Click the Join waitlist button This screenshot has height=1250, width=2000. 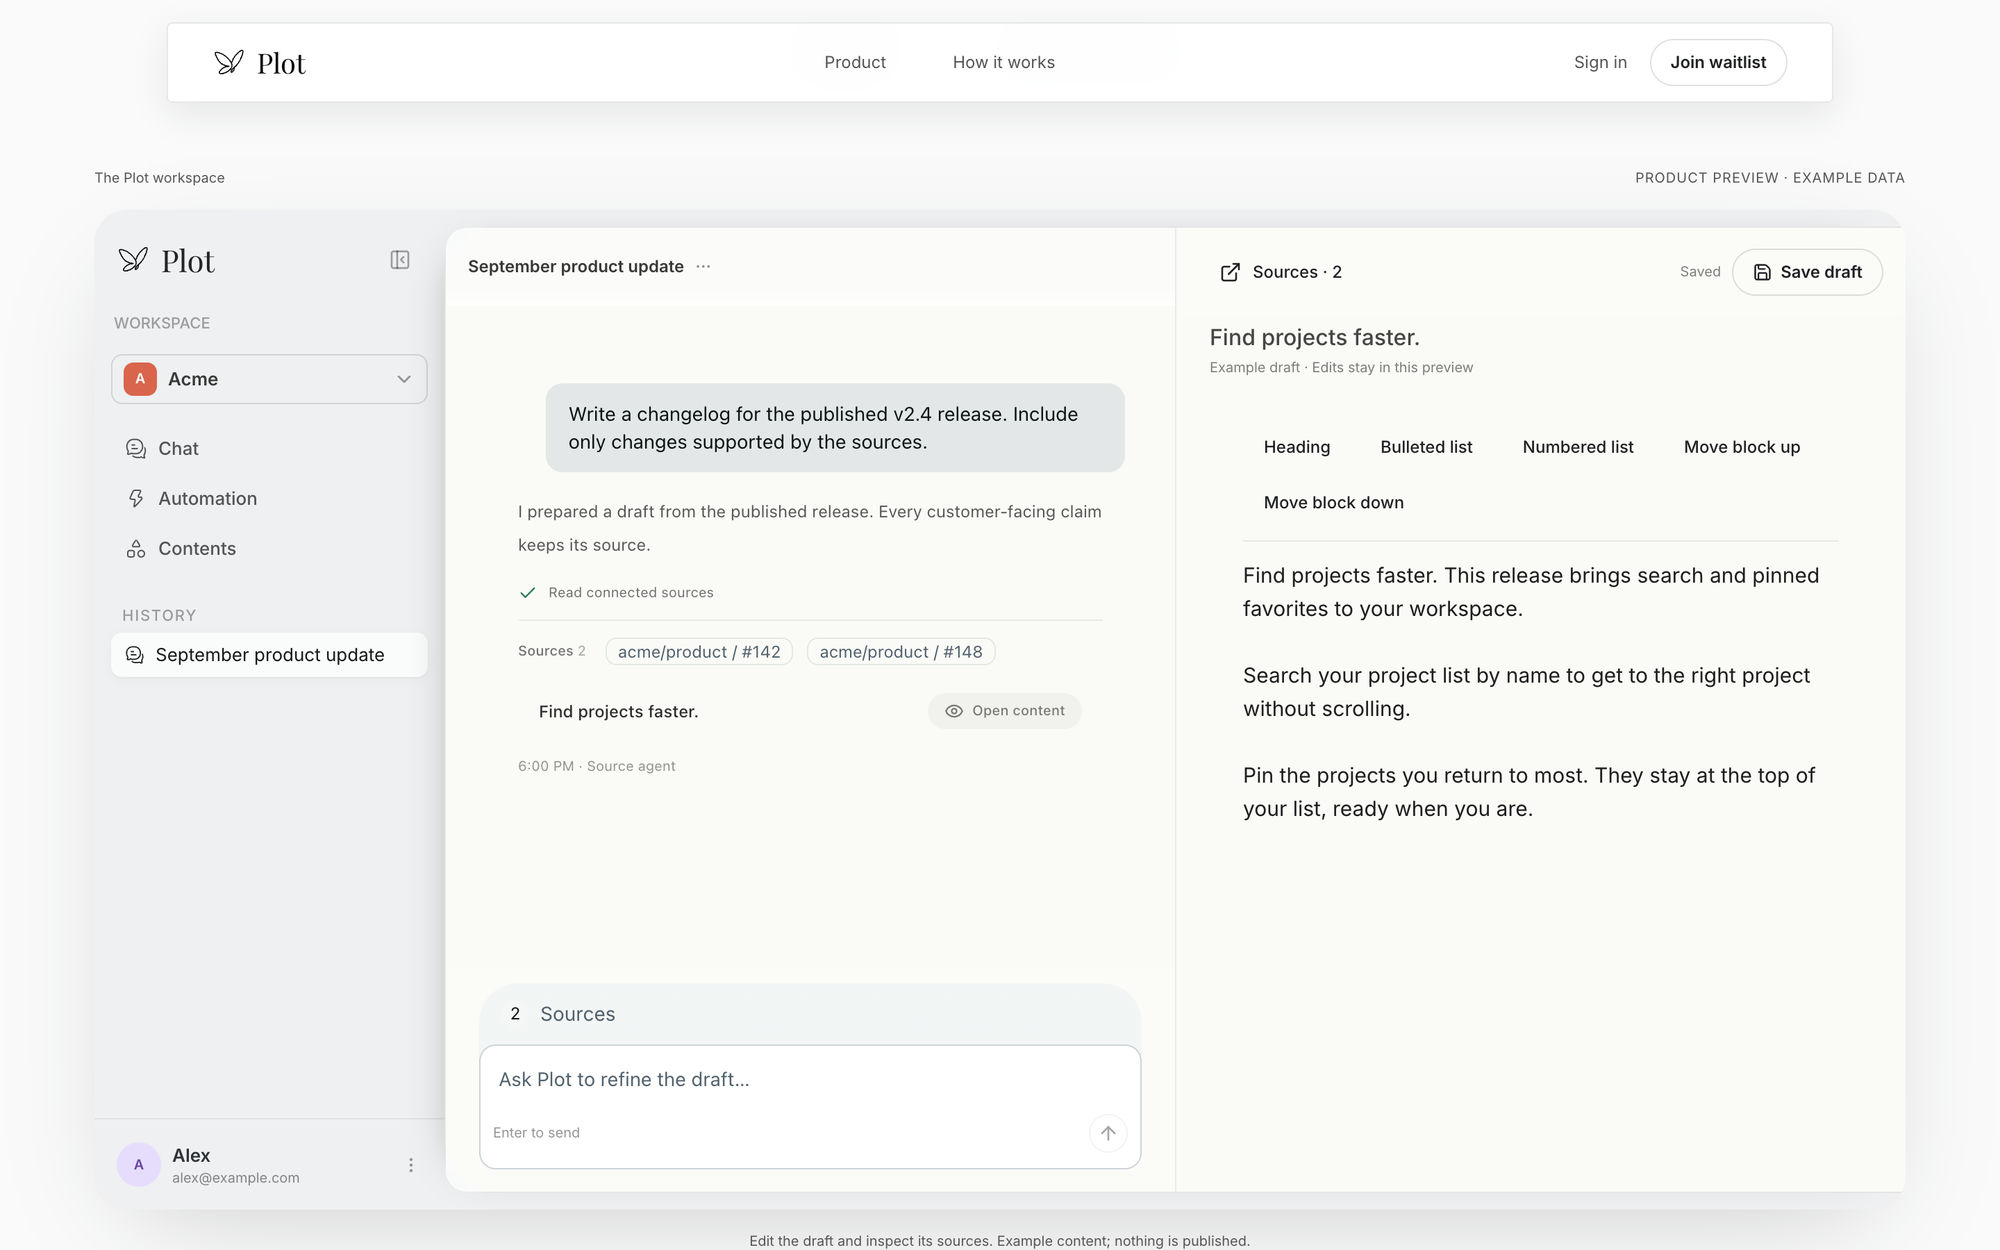point(1718,62)
